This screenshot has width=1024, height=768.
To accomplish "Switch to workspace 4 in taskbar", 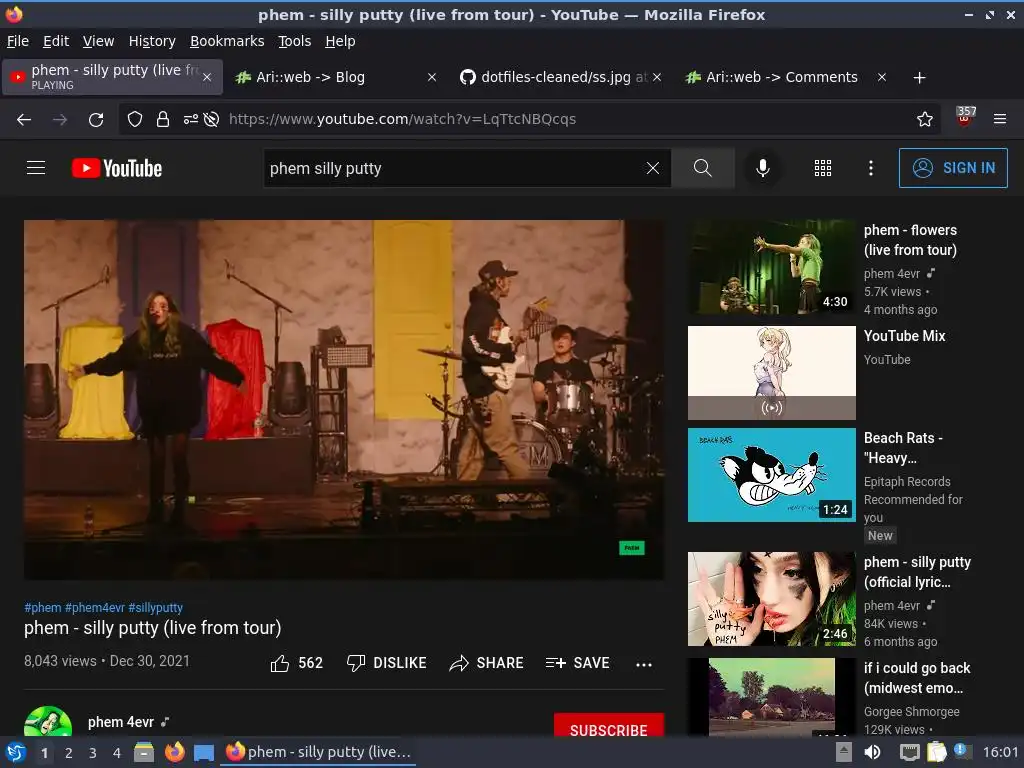I will [117, 753].
